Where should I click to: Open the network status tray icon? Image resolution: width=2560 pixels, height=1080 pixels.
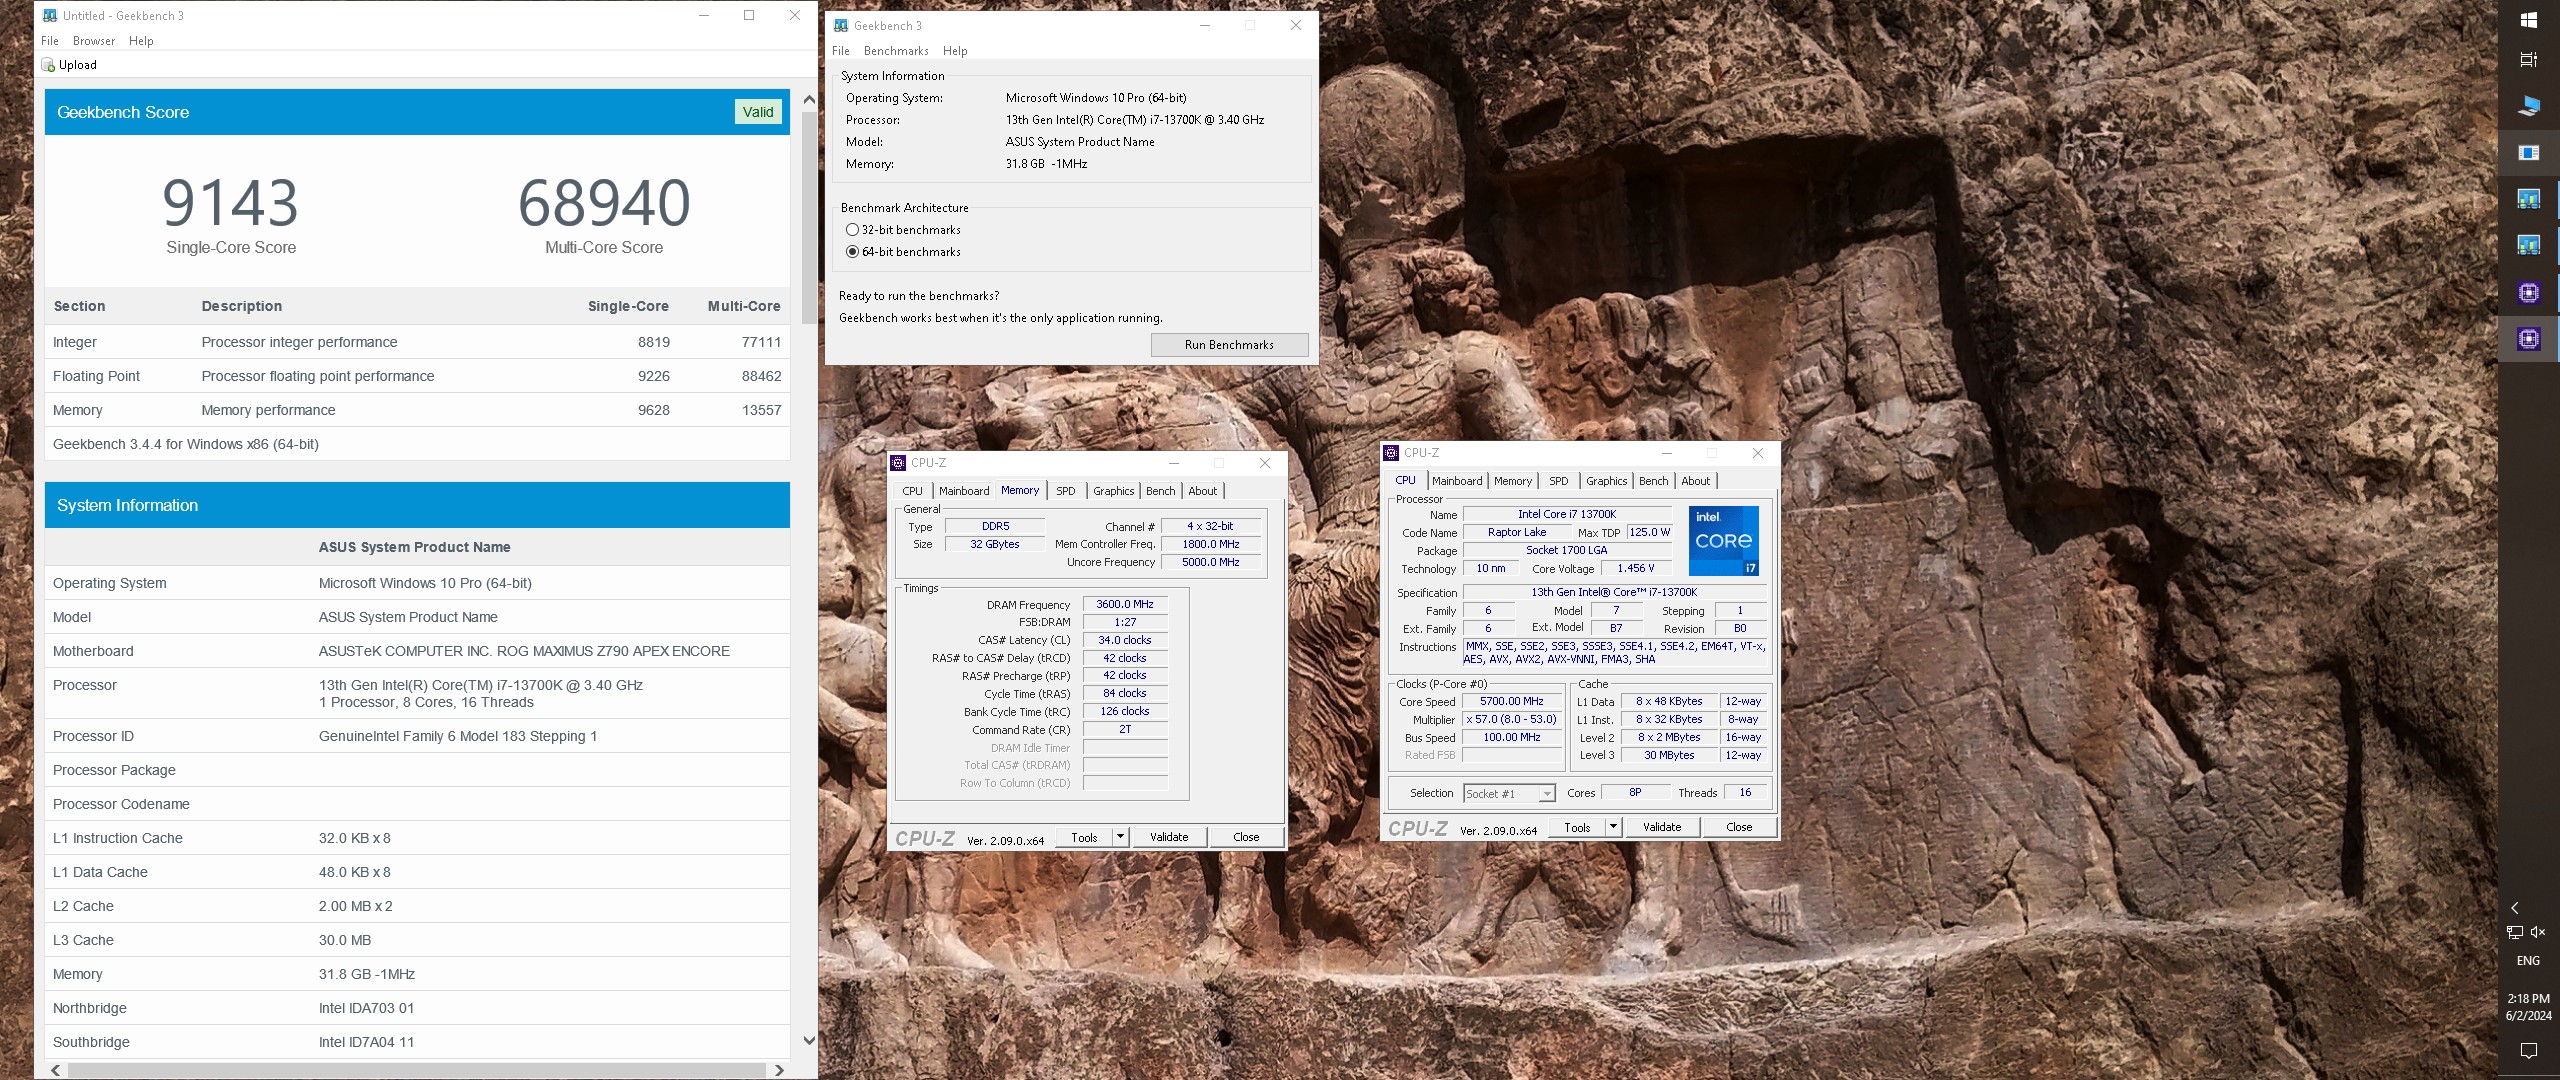click(2515, 932)
